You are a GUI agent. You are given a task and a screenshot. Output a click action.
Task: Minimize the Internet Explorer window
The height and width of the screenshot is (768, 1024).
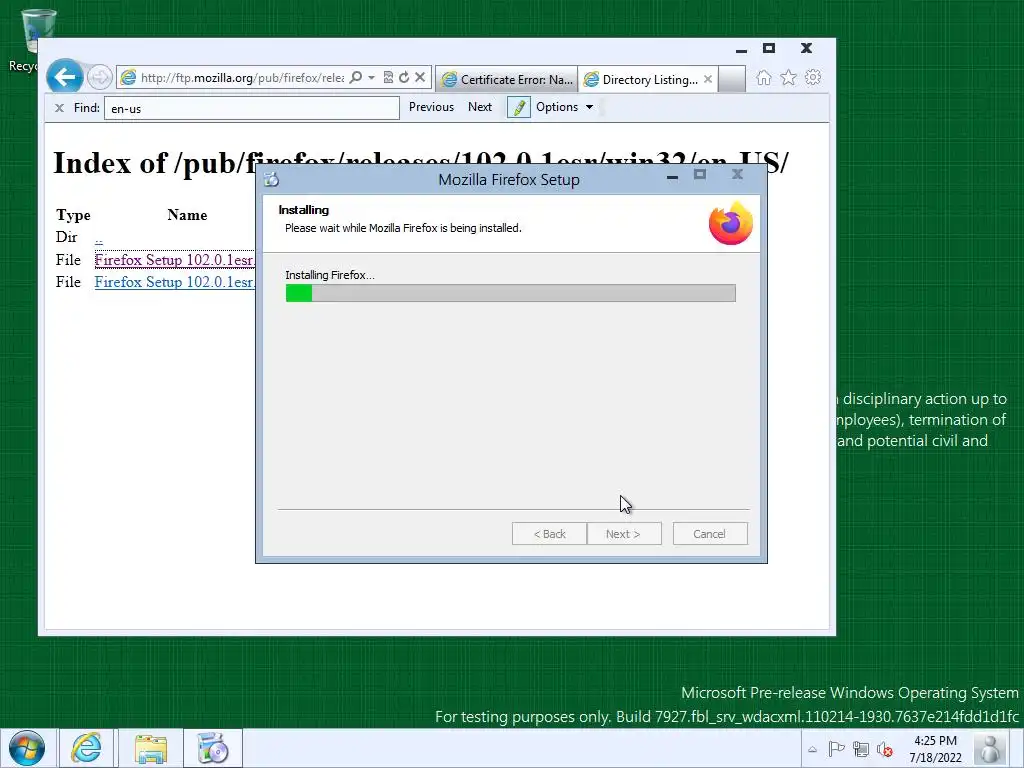(x=741, y=50)
